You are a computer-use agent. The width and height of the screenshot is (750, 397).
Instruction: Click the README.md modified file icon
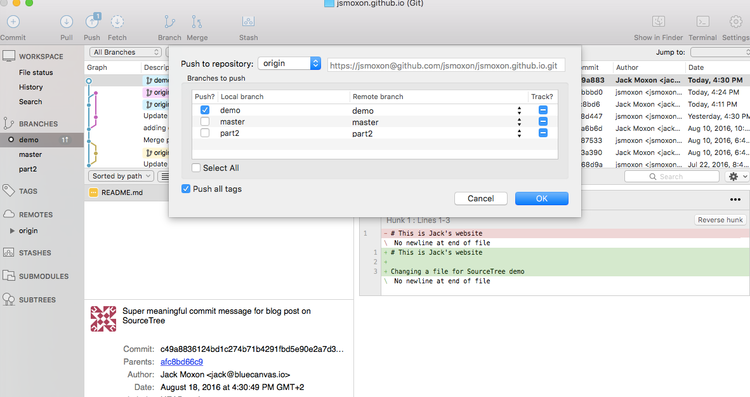94,192
